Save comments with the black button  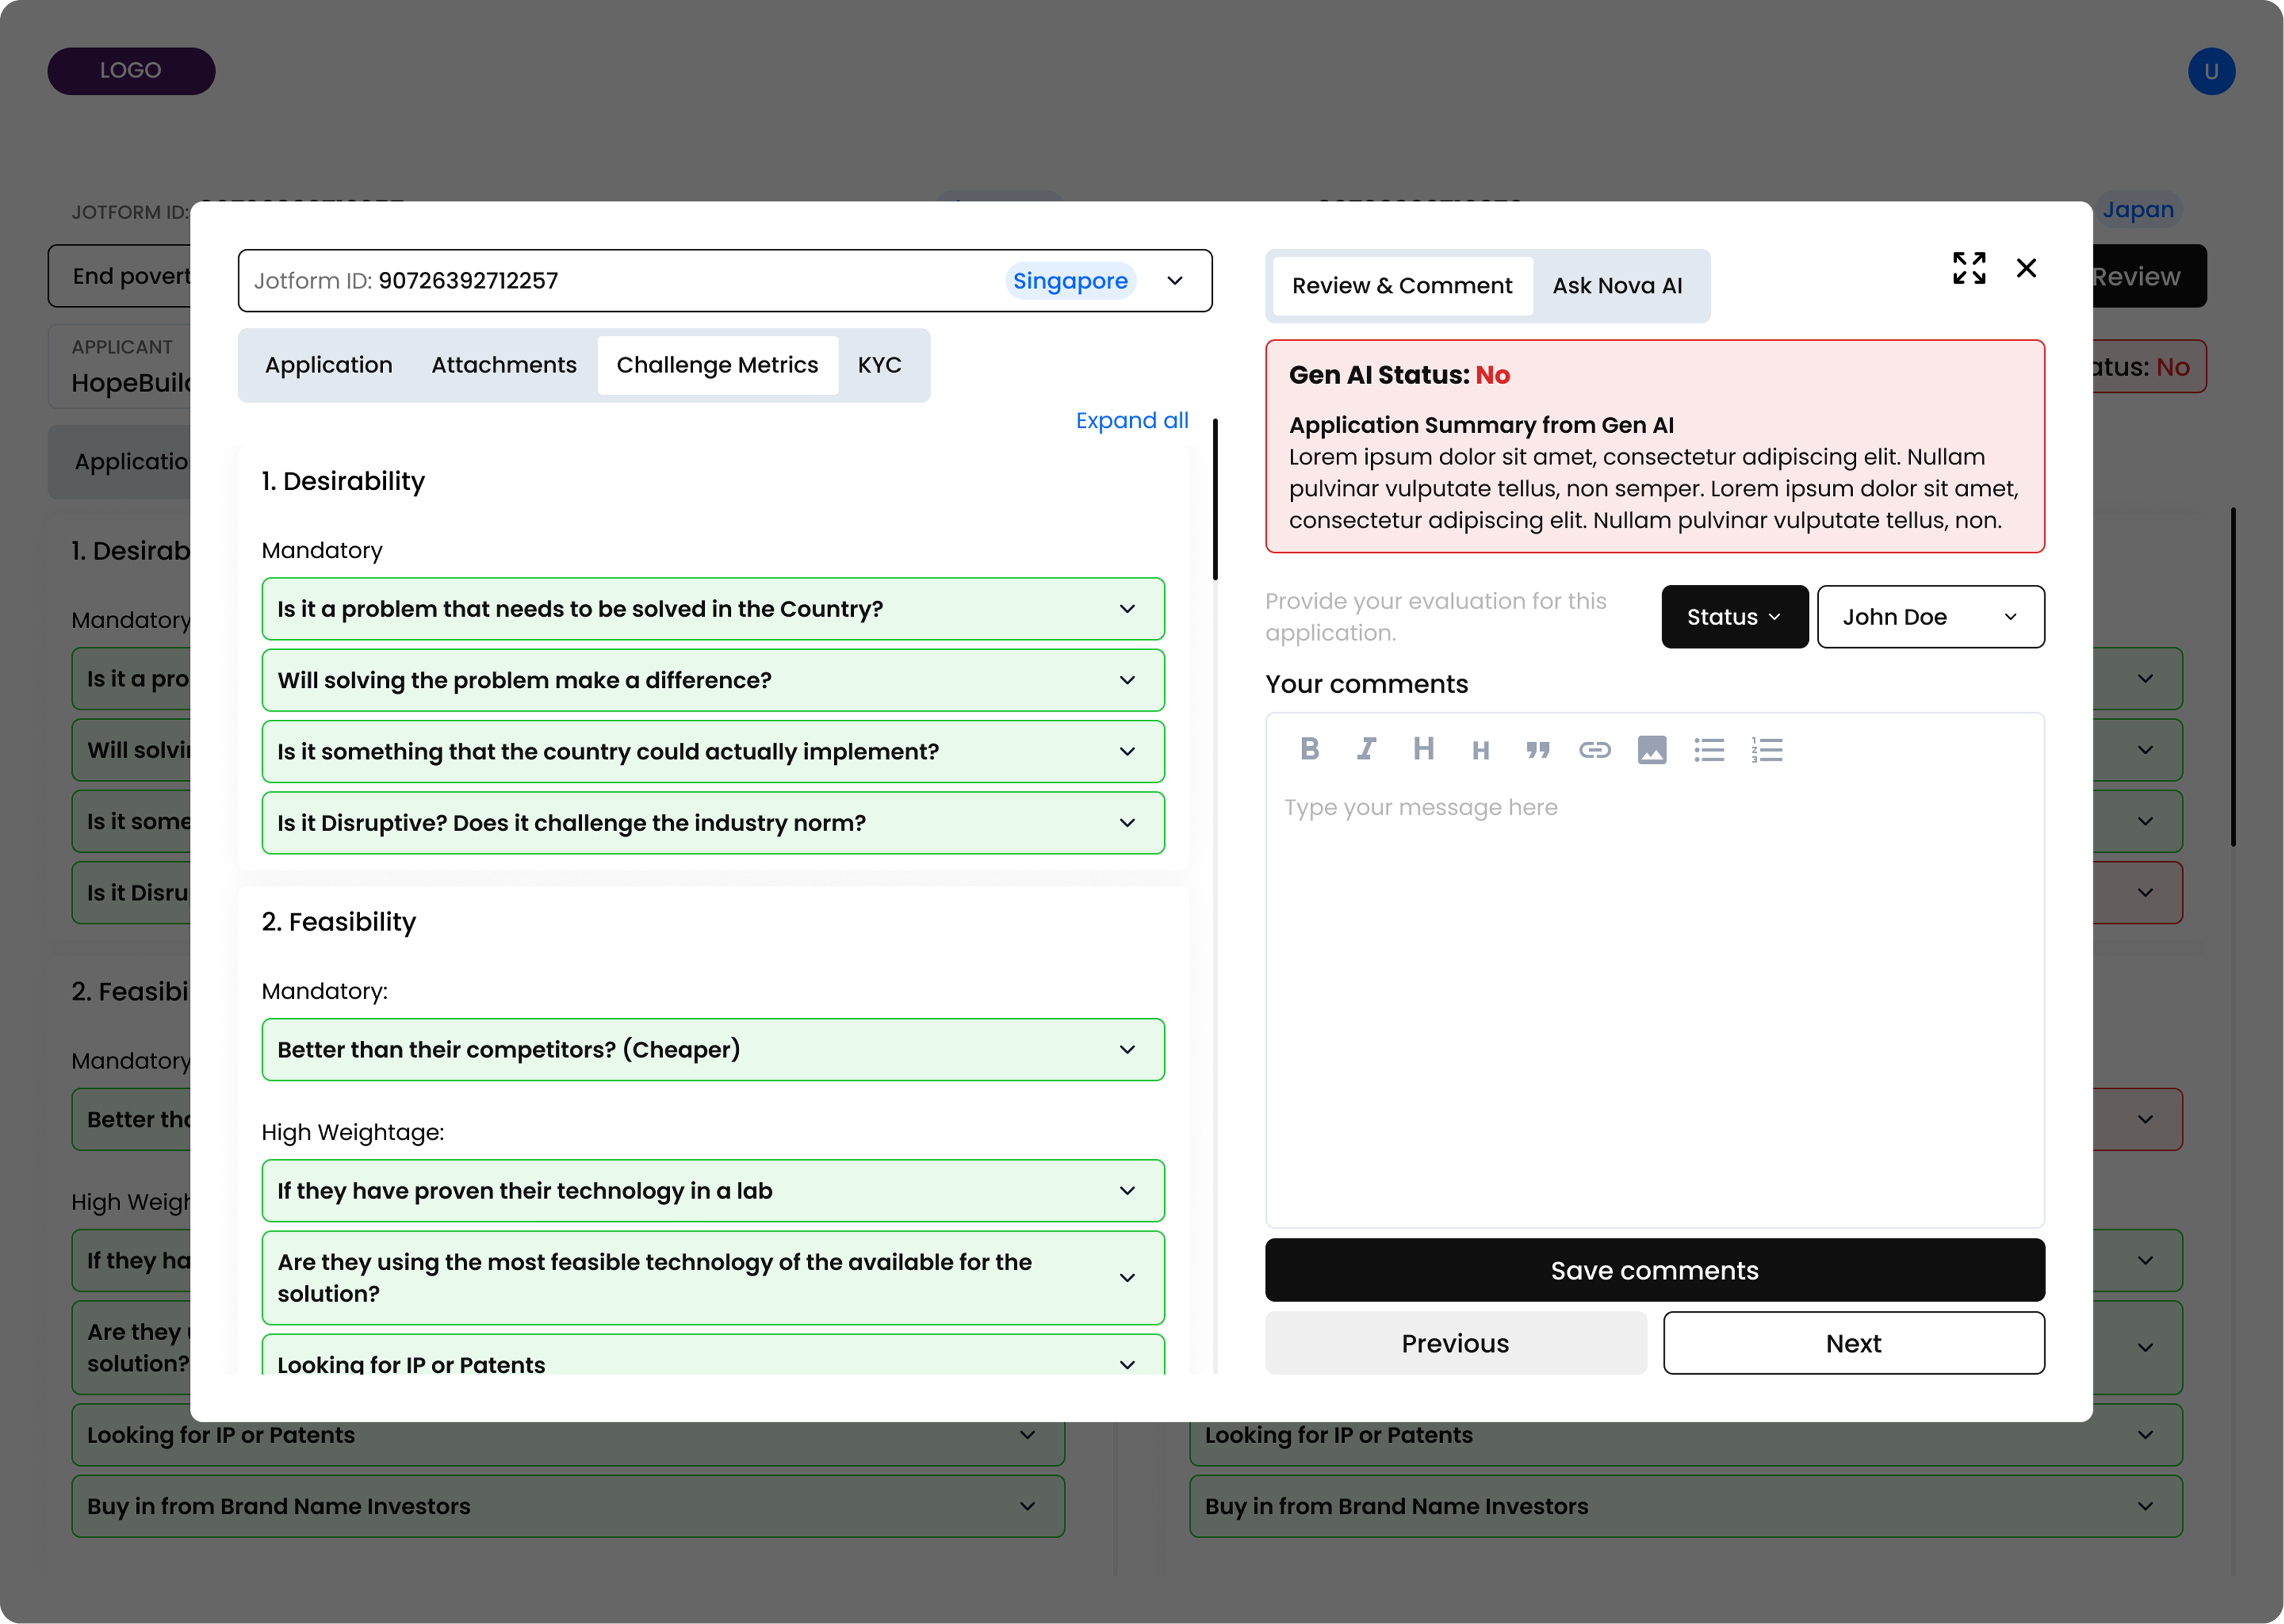point(1654,1270)
